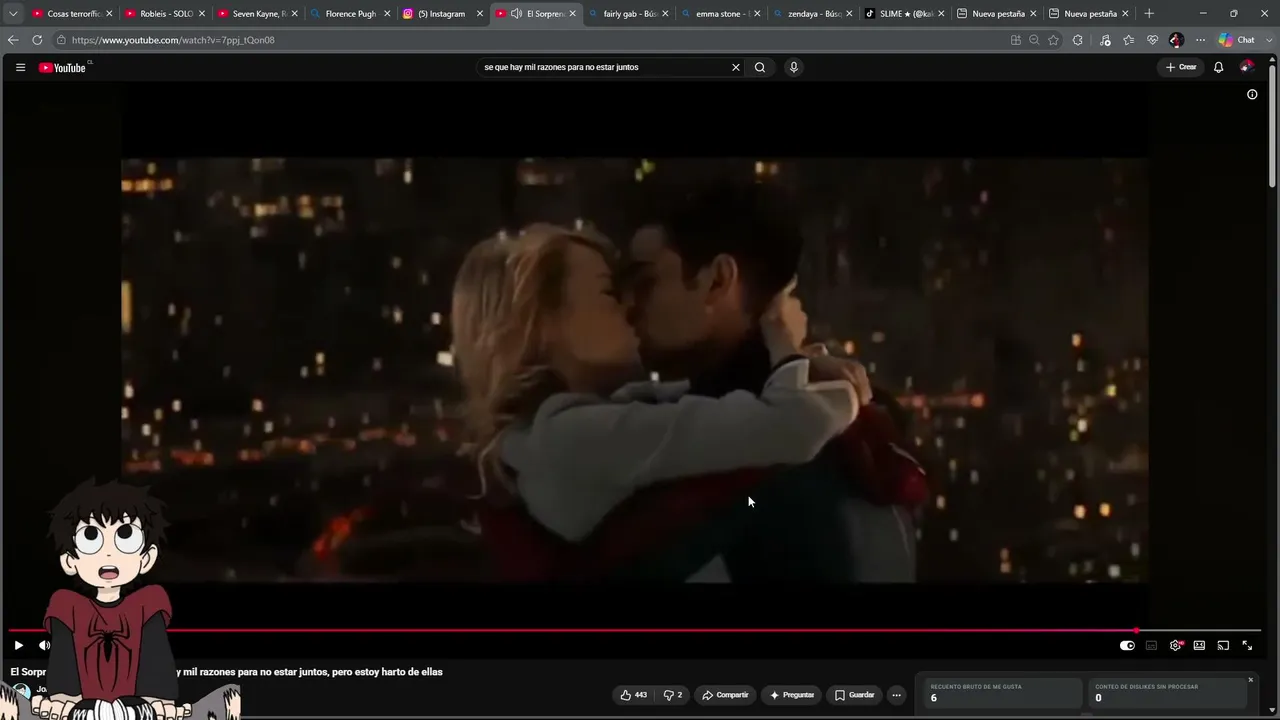Image resolution: width=1280 pixels, height=720 pixels.
Task: Open a new browser tab
Action: pos(1149,14)
